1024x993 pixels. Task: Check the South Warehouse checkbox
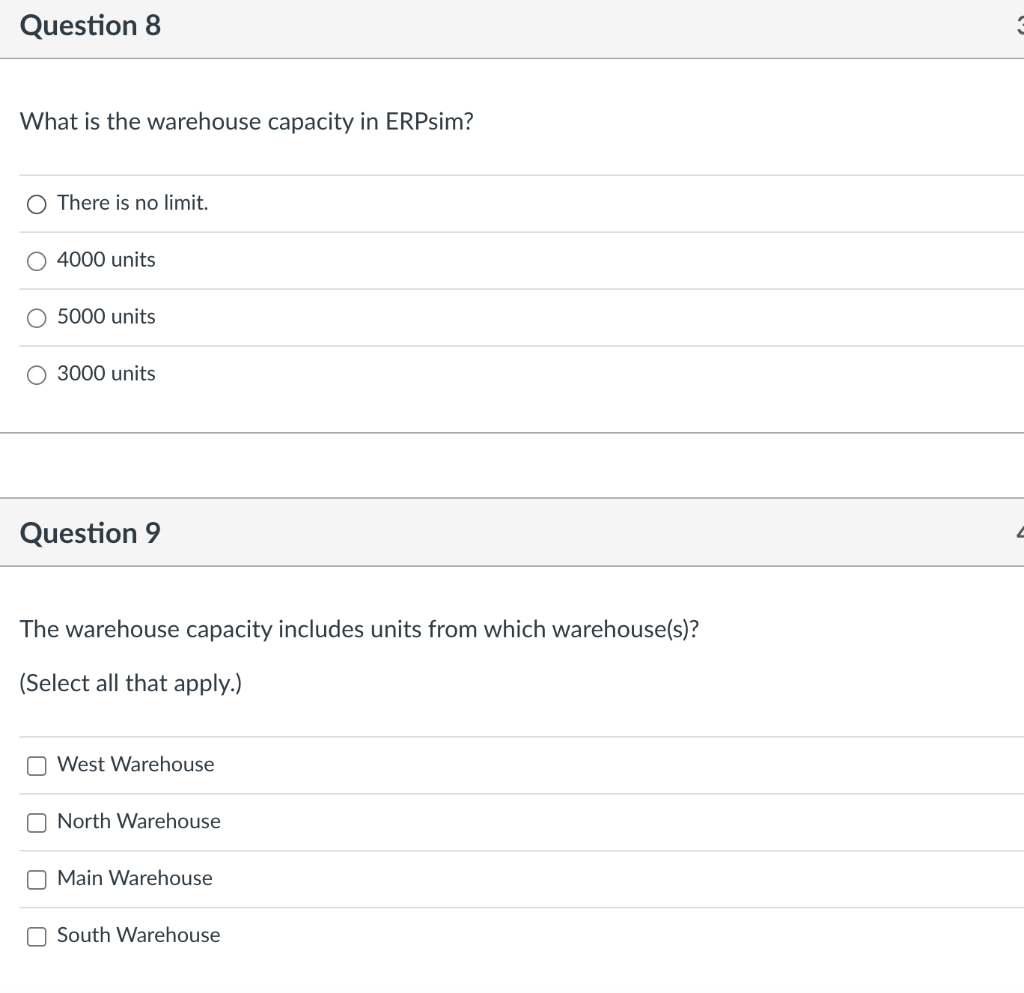[x=36, y=936]
